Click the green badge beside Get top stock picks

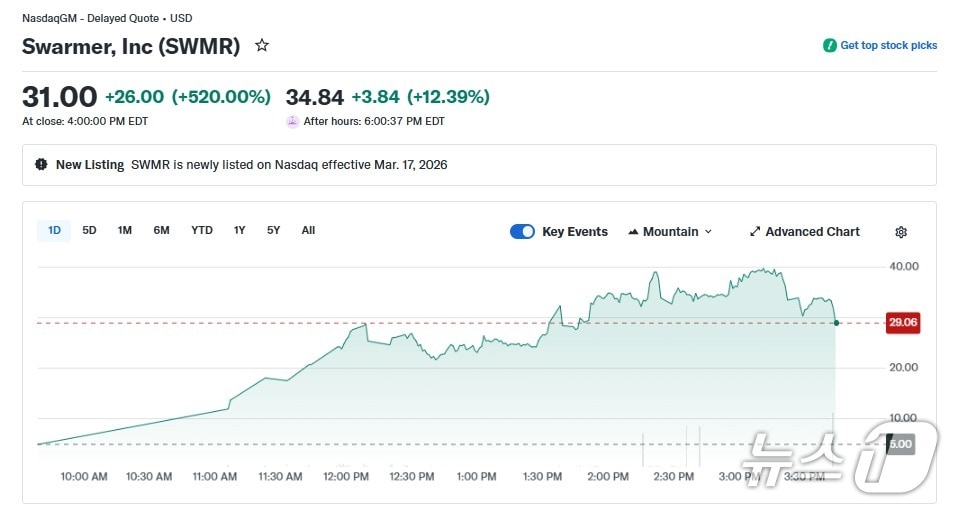[829, 46]
